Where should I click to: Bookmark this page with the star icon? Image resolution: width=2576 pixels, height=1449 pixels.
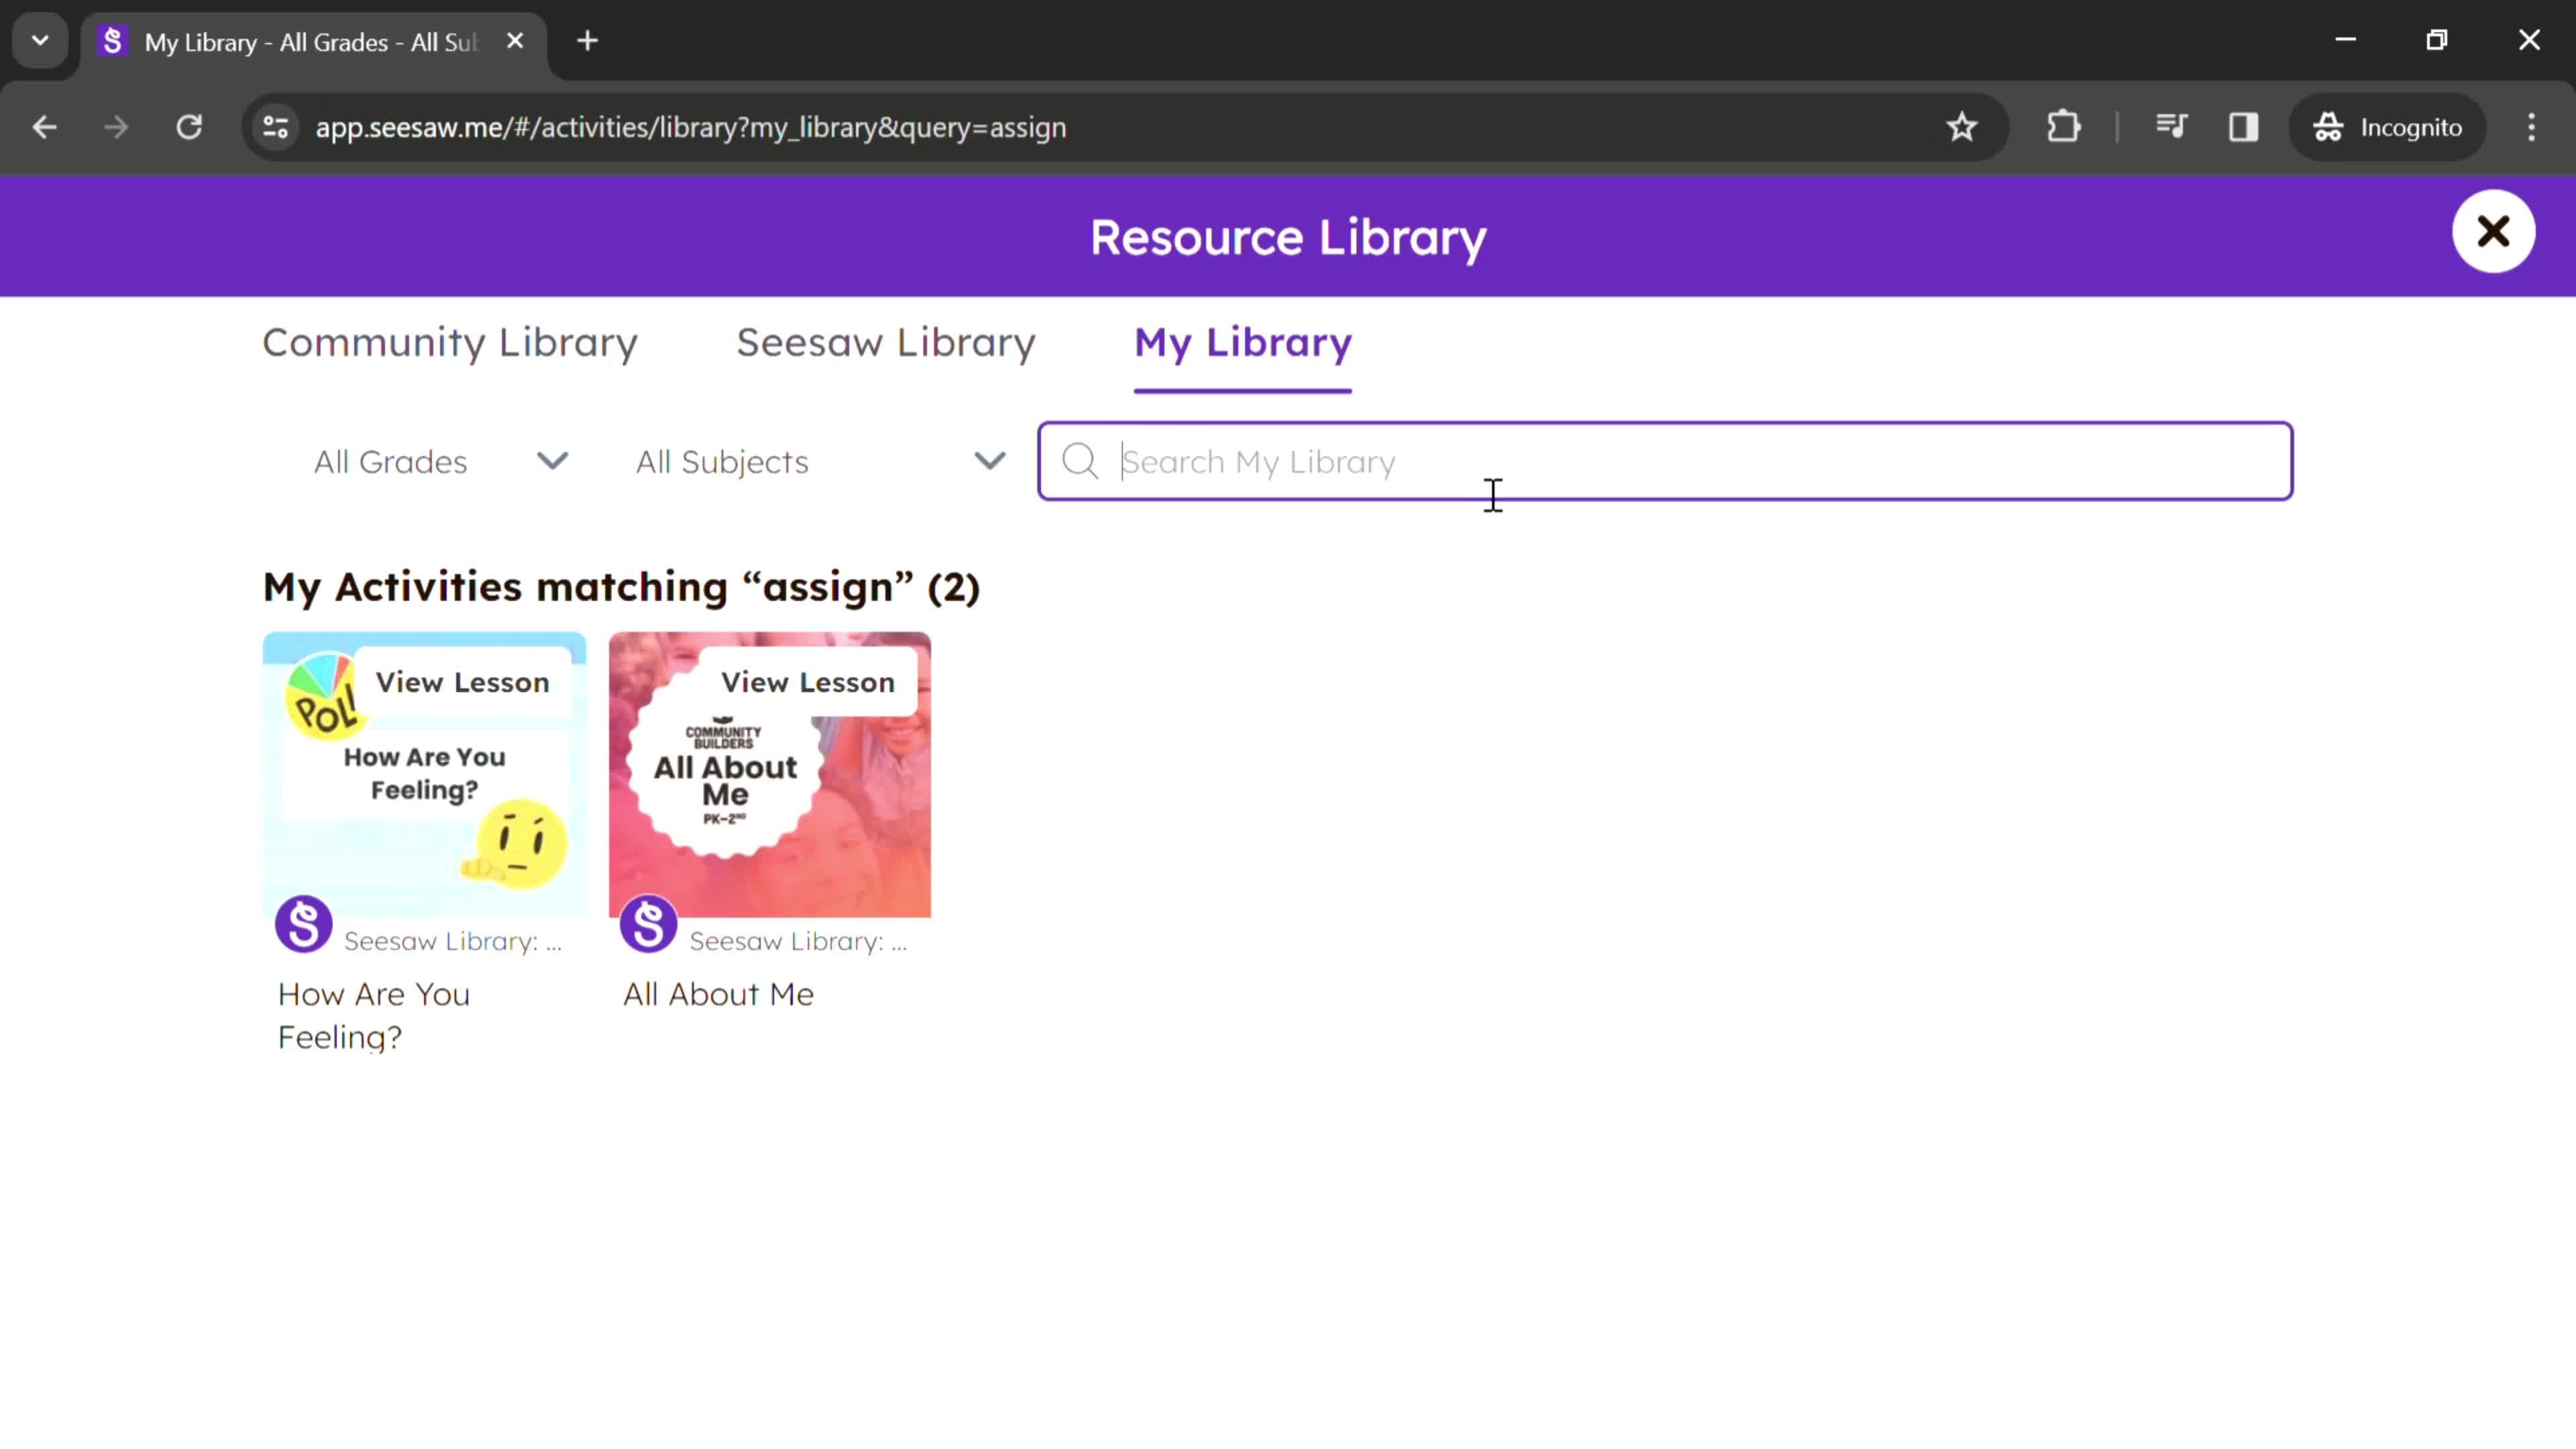tap(1962, 127)
